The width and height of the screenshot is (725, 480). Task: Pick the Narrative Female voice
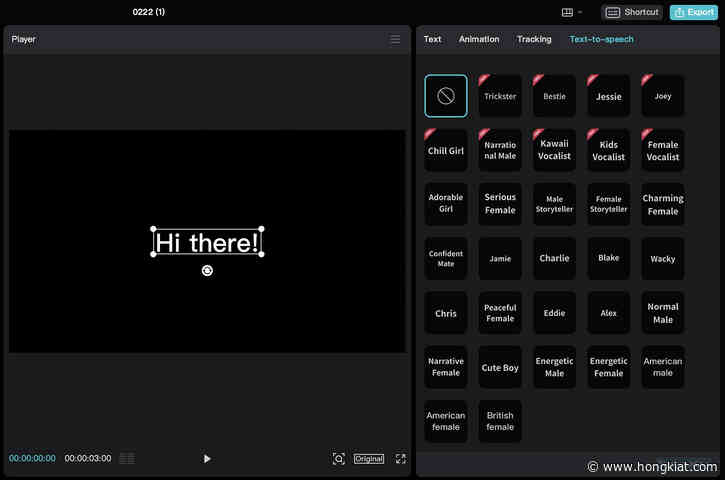tap(446, 367)
